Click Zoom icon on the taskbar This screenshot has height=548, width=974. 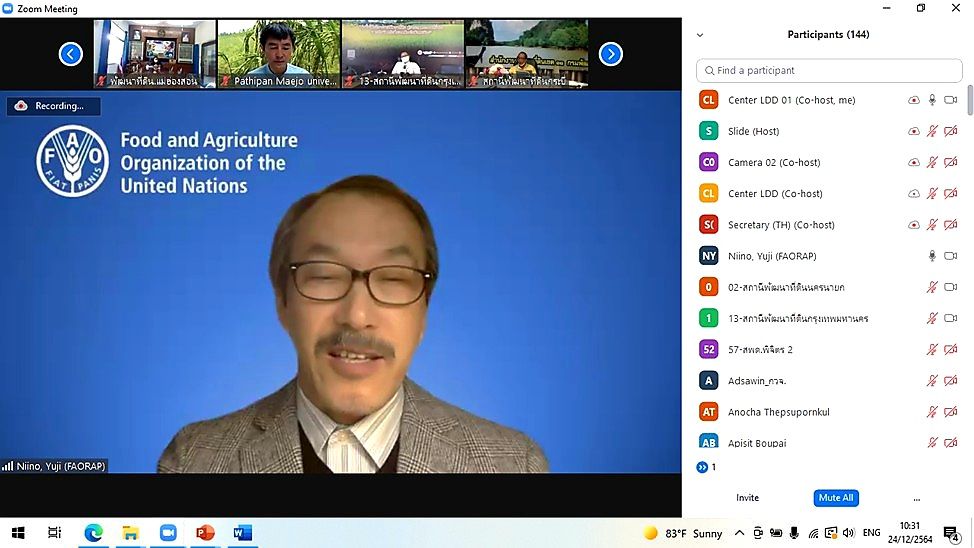168,533
